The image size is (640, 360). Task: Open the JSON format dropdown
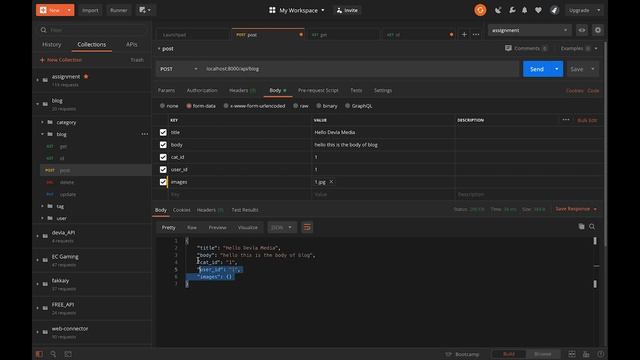[281, 227]
